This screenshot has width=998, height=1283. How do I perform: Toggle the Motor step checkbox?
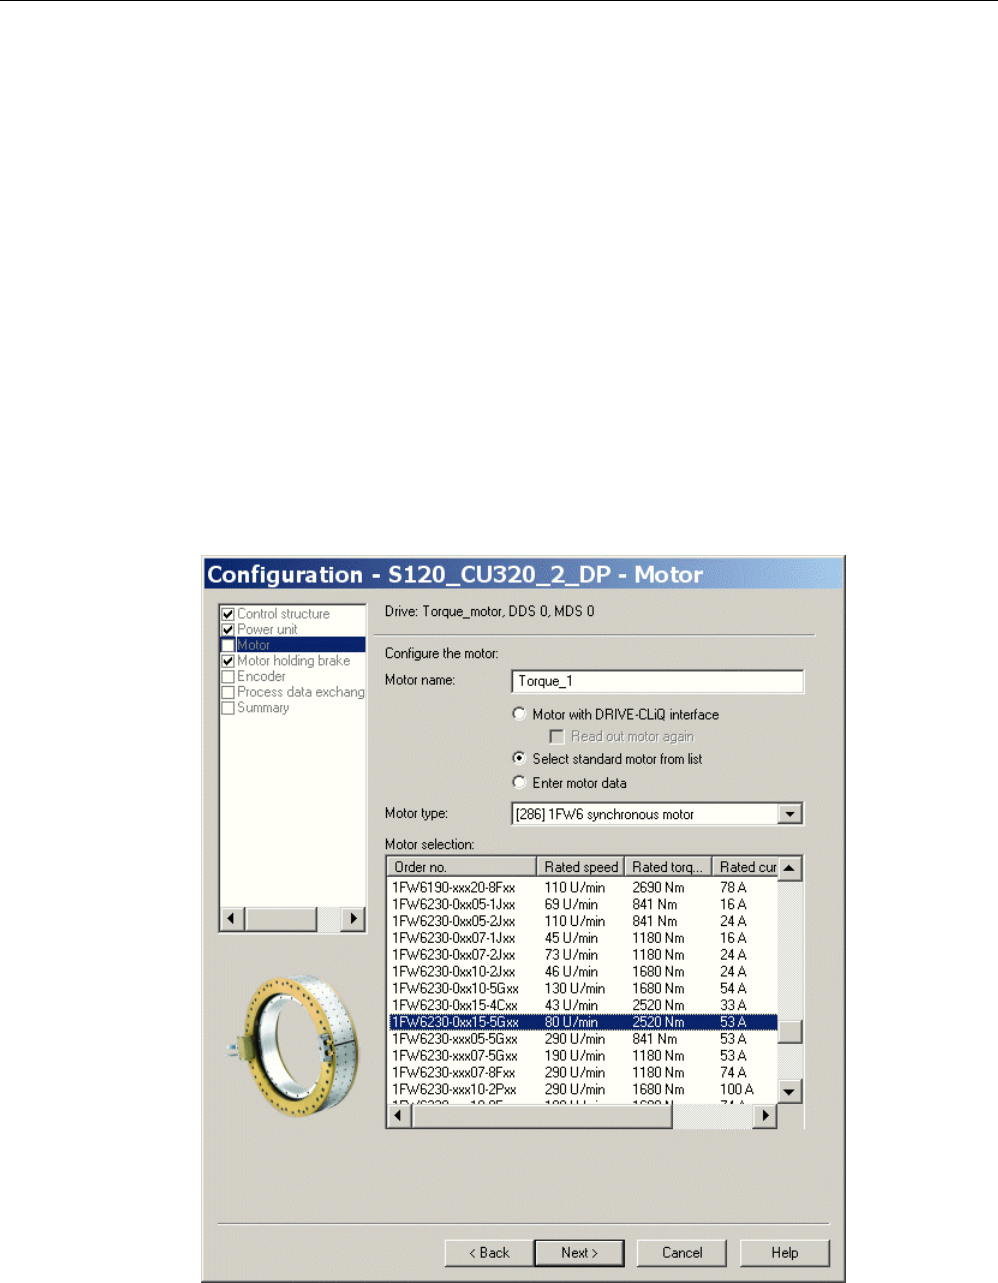(228, 645)
